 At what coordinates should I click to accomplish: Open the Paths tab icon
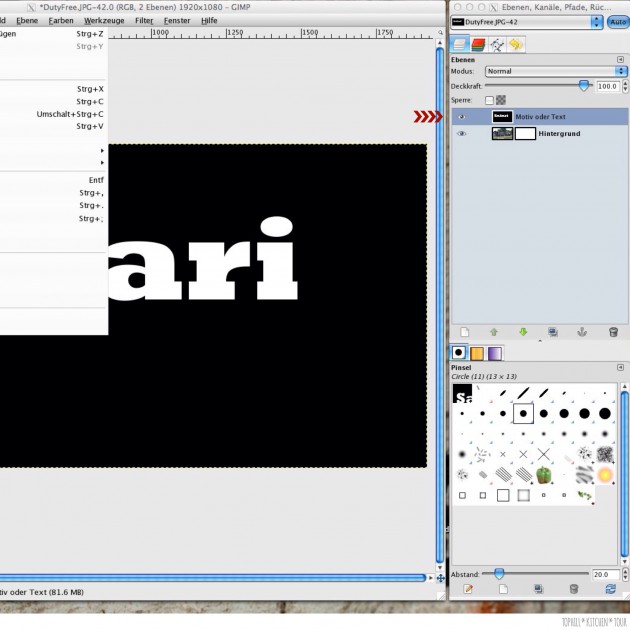497,44
